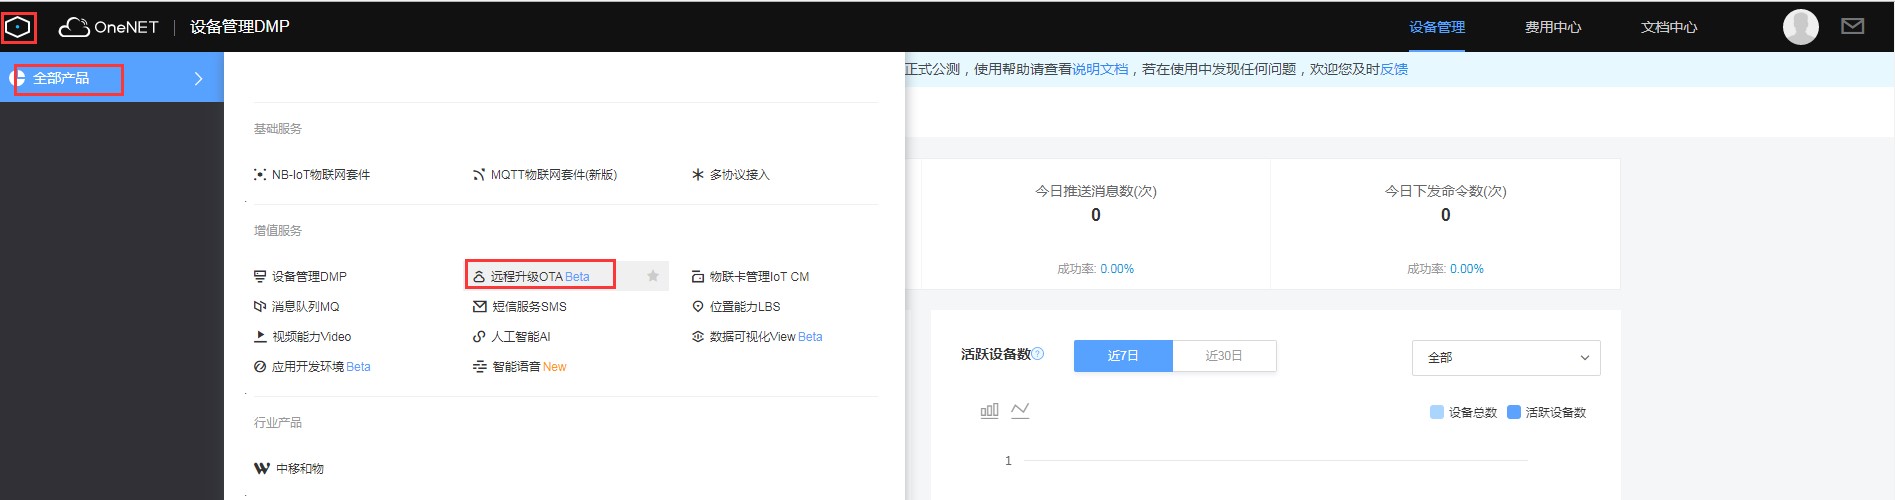This screenshot has width=1895, height=500.
Task: Click the MQTT物联网套件 icon
Action: pos(479,175)
